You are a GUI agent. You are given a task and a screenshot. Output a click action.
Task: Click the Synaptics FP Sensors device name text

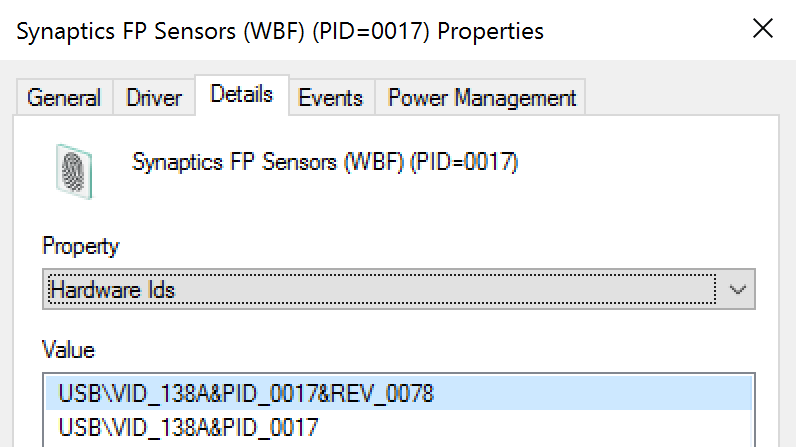tap(325, 162)
